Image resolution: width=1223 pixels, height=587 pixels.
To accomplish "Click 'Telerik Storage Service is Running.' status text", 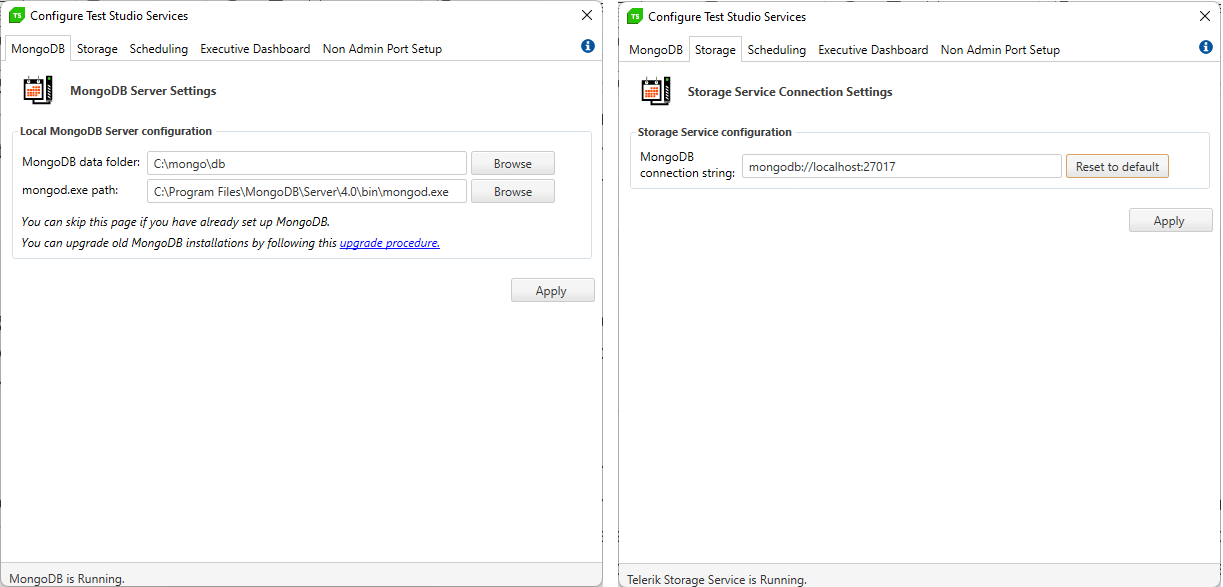I will pos(717,579).
